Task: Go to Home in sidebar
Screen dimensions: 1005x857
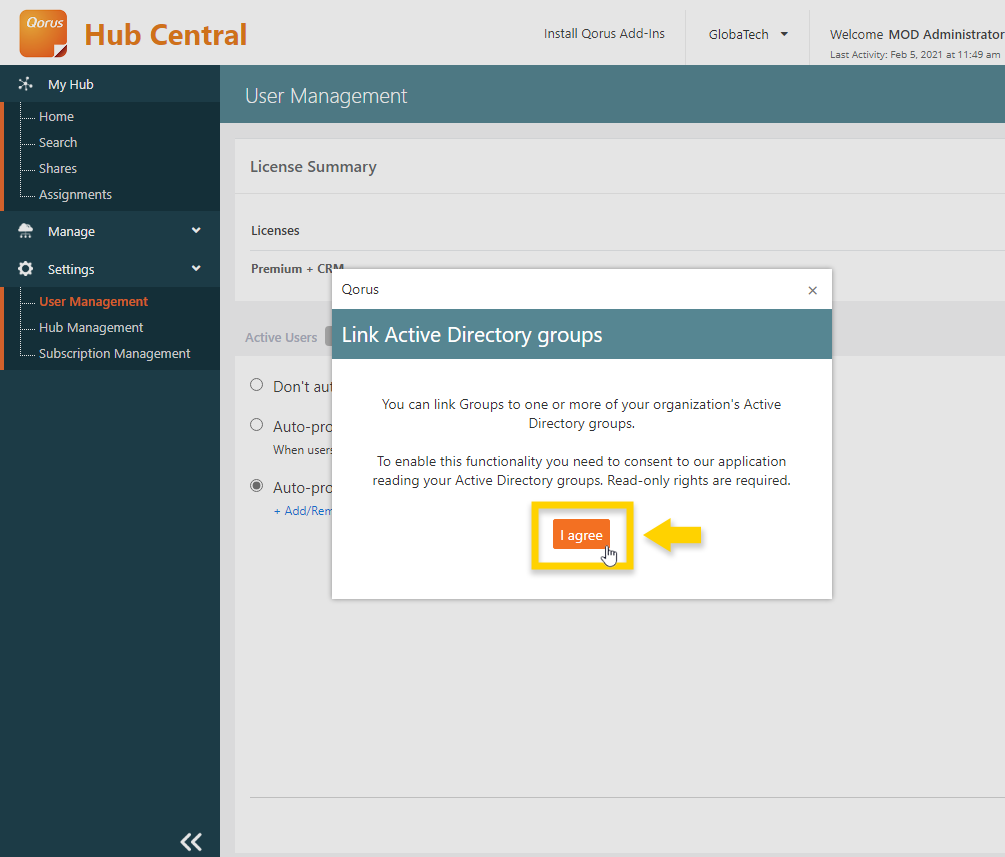Action: (x=56, y=116)
